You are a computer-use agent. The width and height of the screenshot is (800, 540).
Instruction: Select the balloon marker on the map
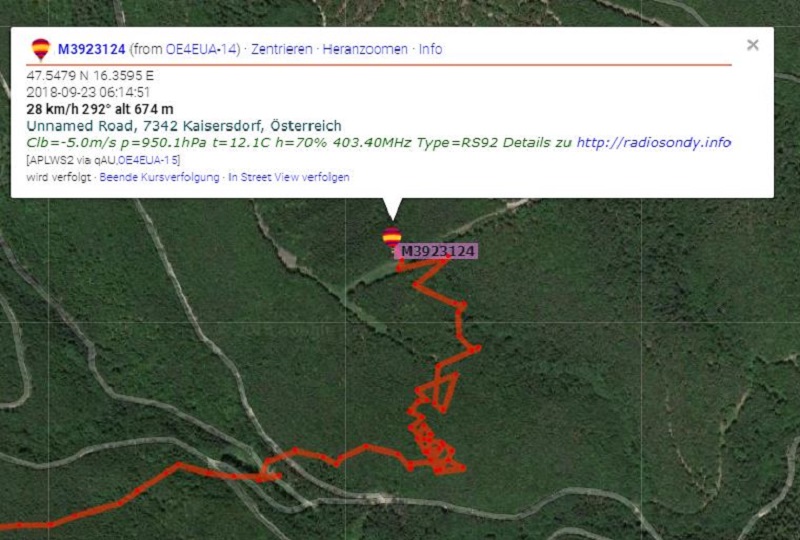pos(392,237)
